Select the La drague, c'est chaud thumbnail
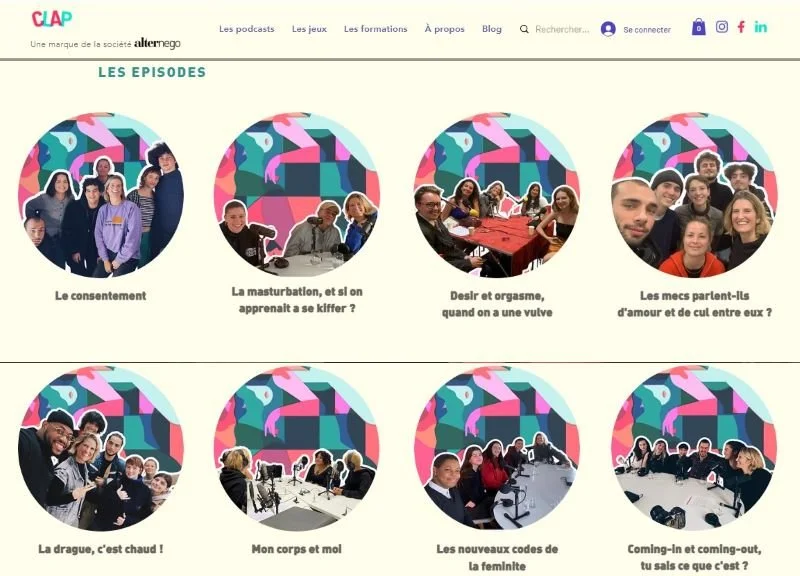 point(101,448)
